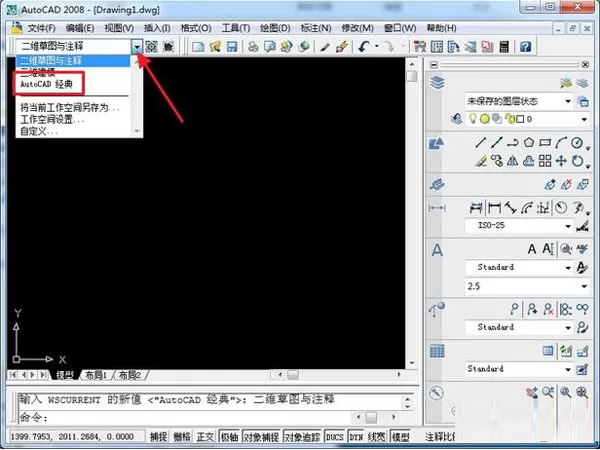
Task: Choose 自定义... in workspace list
Action: pos(39,131)
